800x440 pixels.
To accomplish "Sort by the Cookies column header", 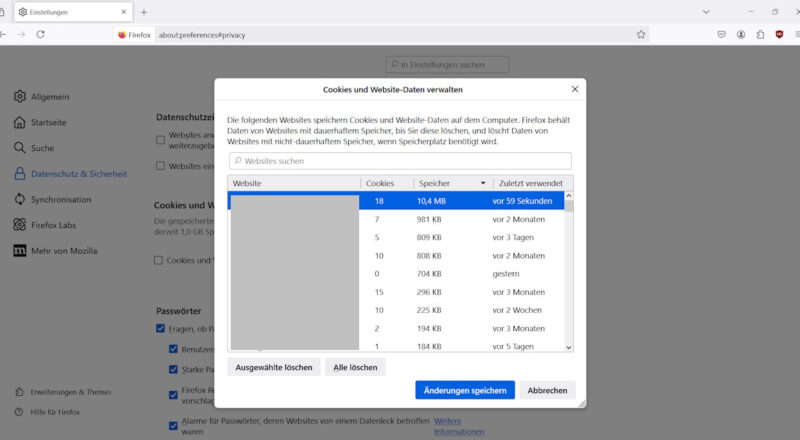I will click(387, 183).
